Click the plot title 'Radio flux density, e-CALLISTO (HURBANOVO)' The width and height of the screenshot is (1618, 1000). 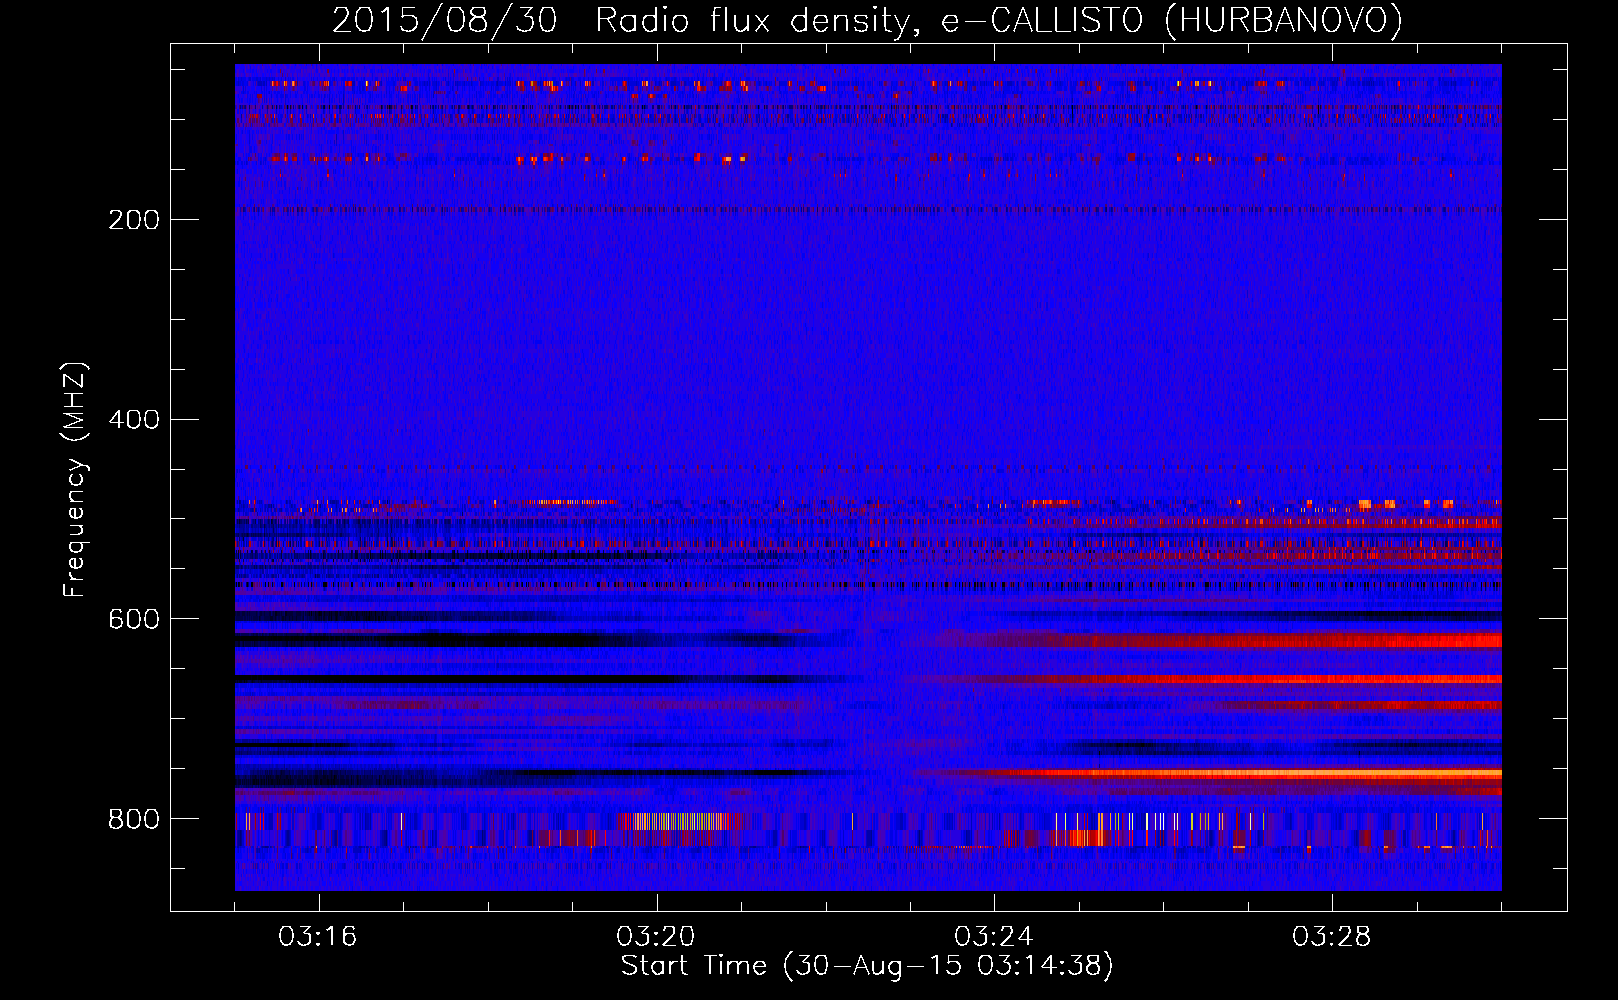(999, 20)
